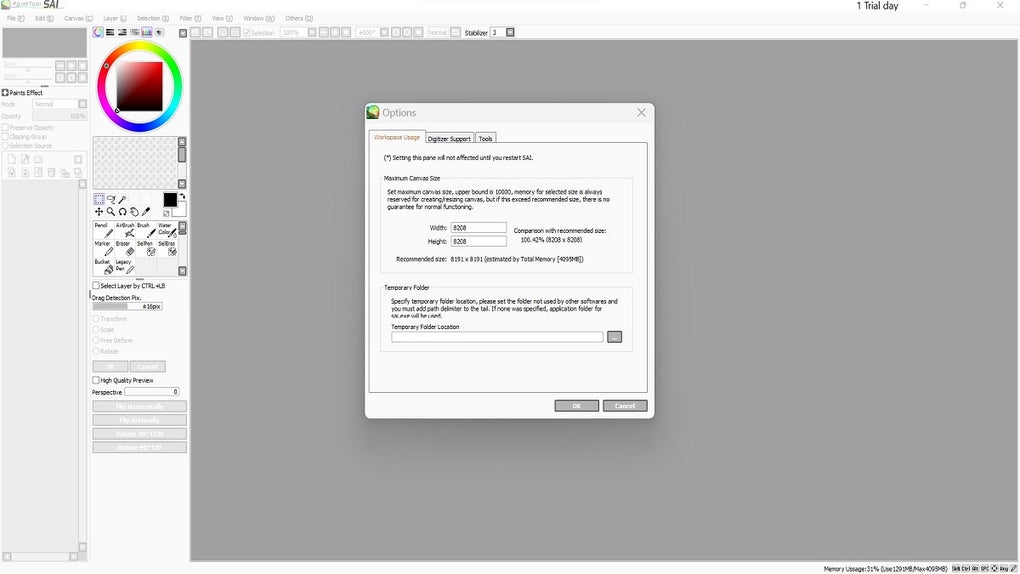Select the Brush tool
Image resolution: width=1020 pixels, height=574 pixels.
(x=146, y=230)
